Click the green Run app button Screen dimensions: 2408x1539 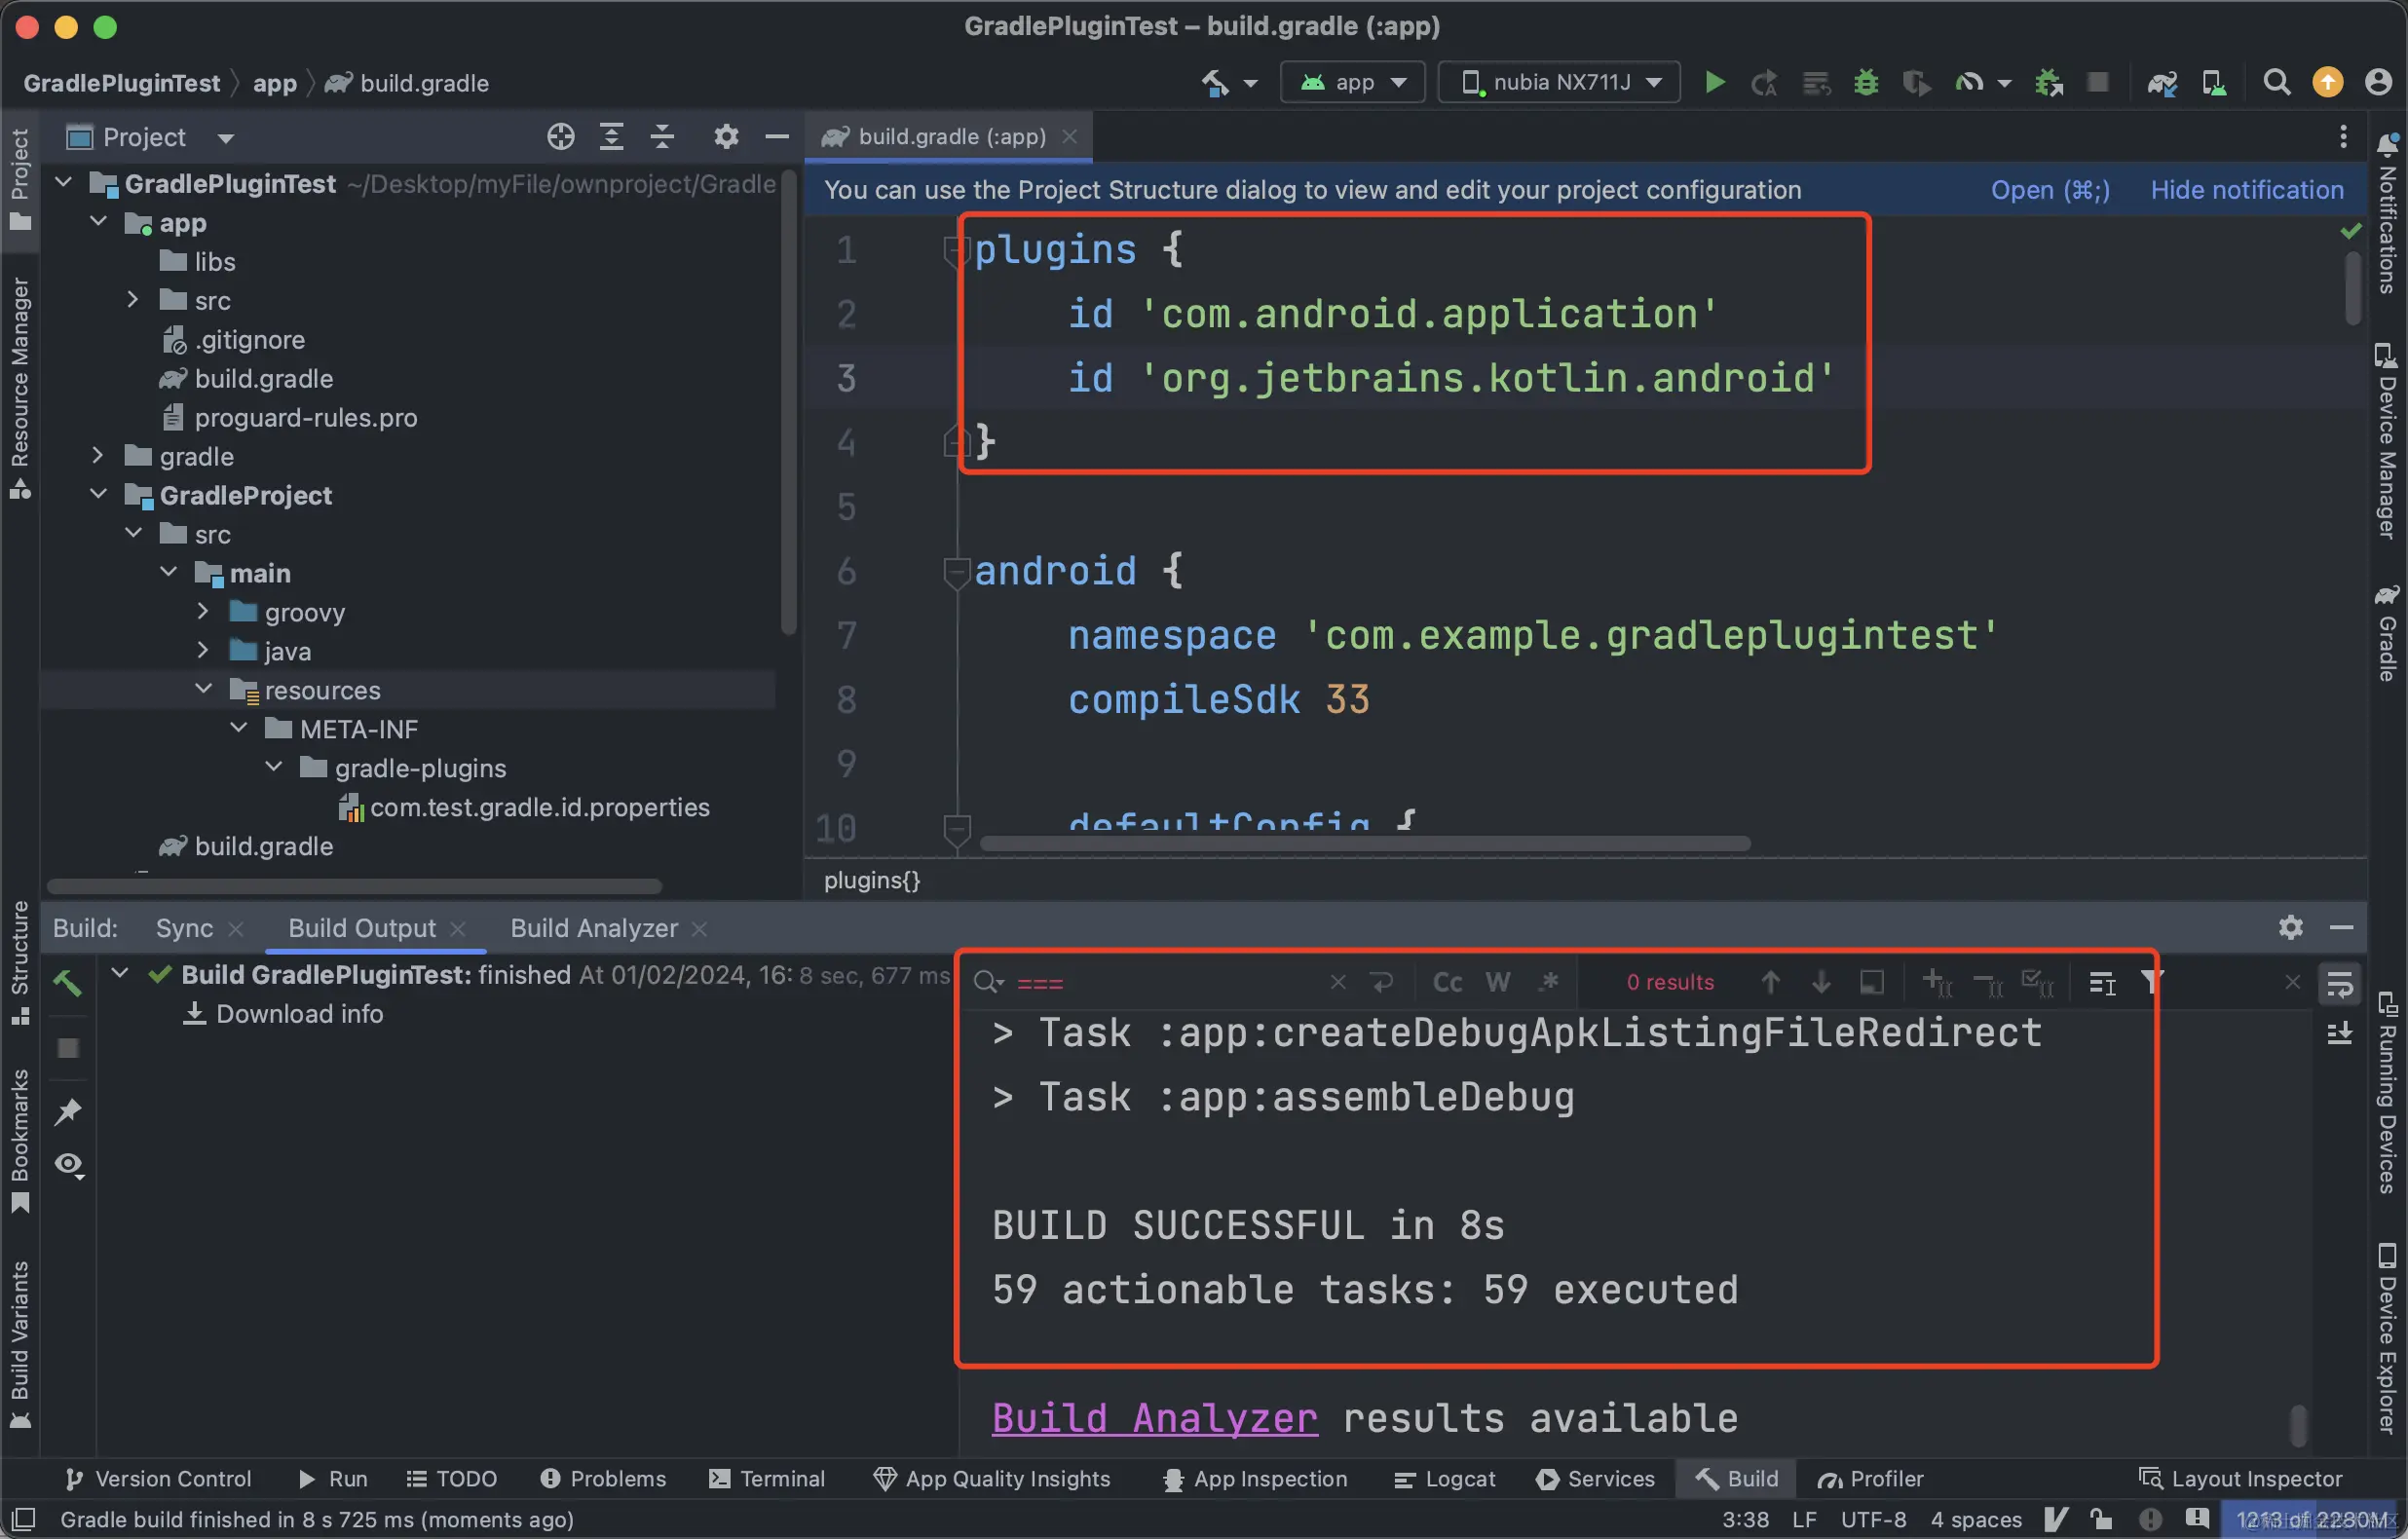coord(1714,82)
